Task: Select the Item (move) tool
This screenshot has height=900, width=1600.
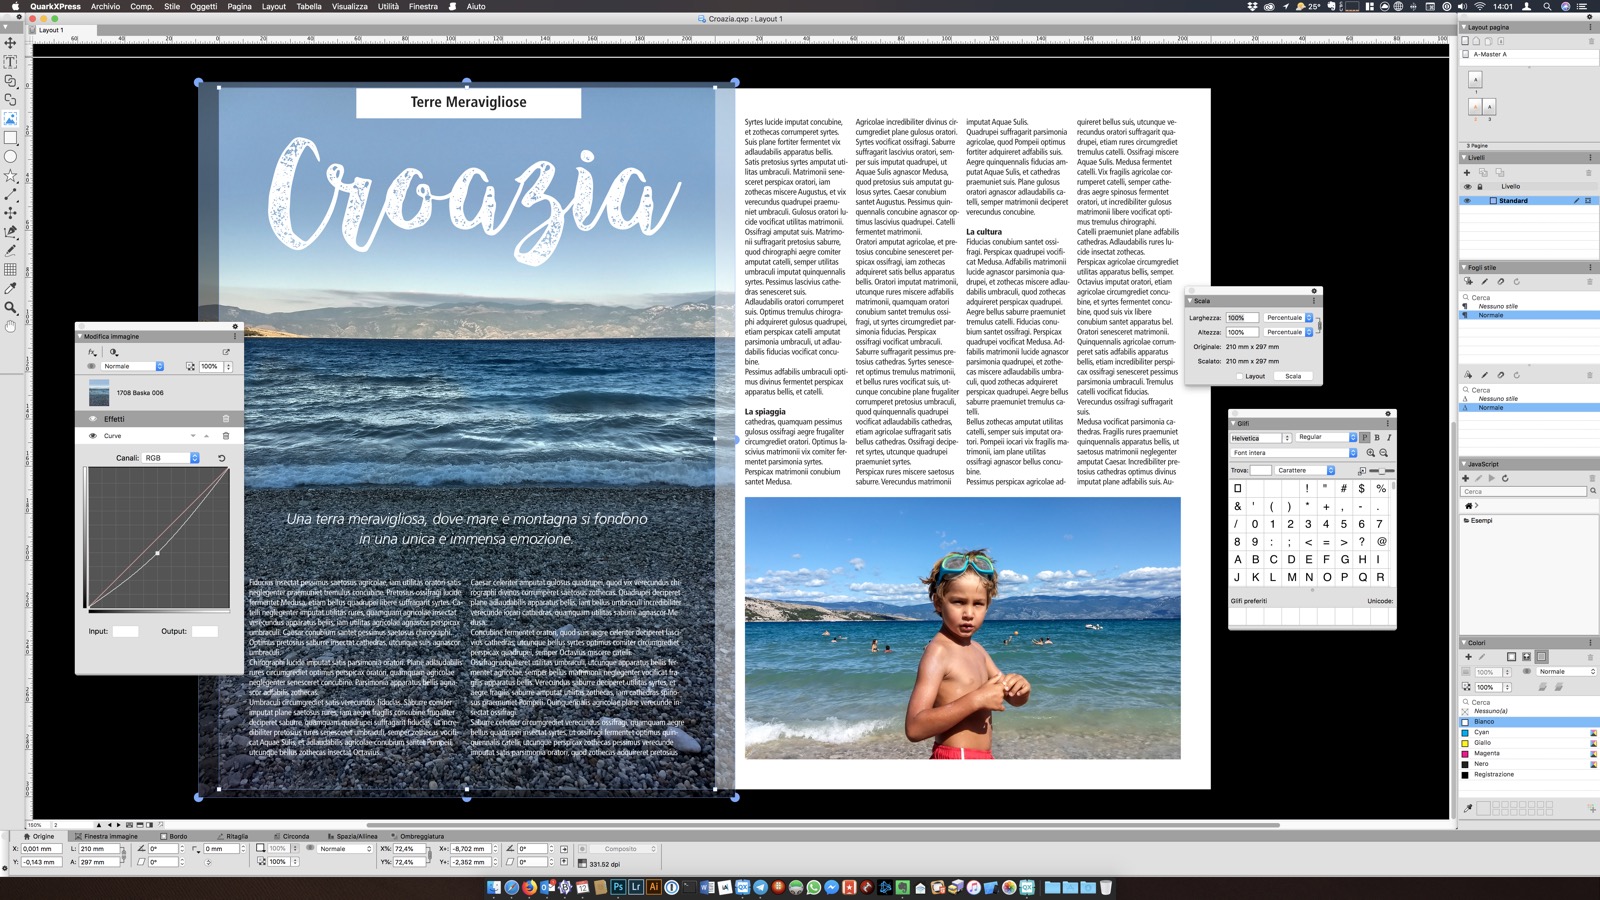Action: (11, 43)
